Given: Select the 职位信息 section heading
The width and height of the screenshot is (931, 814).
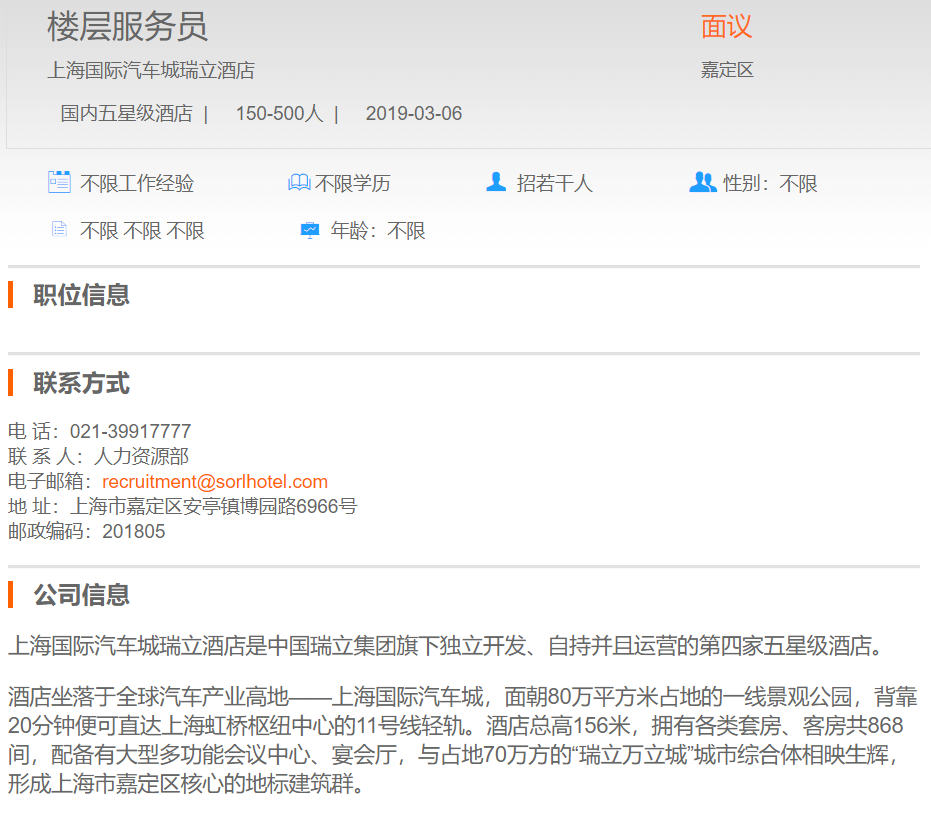Looking at the screenshot, I should pos(81,295).
